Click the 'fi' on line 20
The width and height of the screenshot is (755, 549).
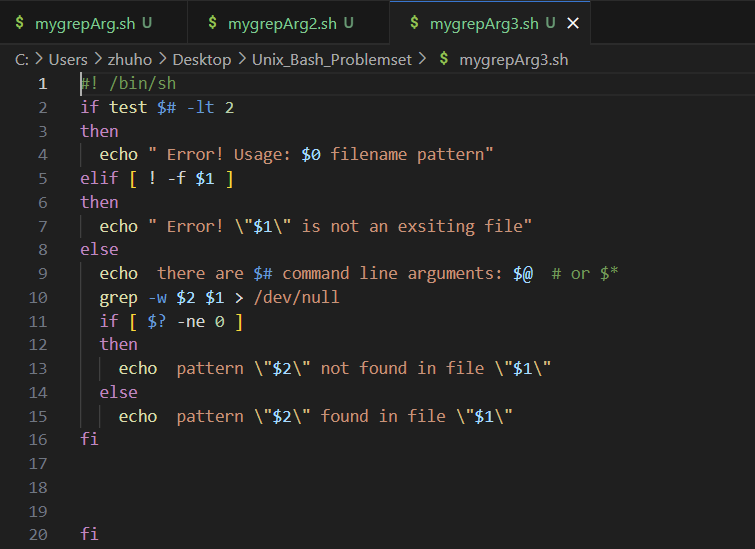coord(90,534)
